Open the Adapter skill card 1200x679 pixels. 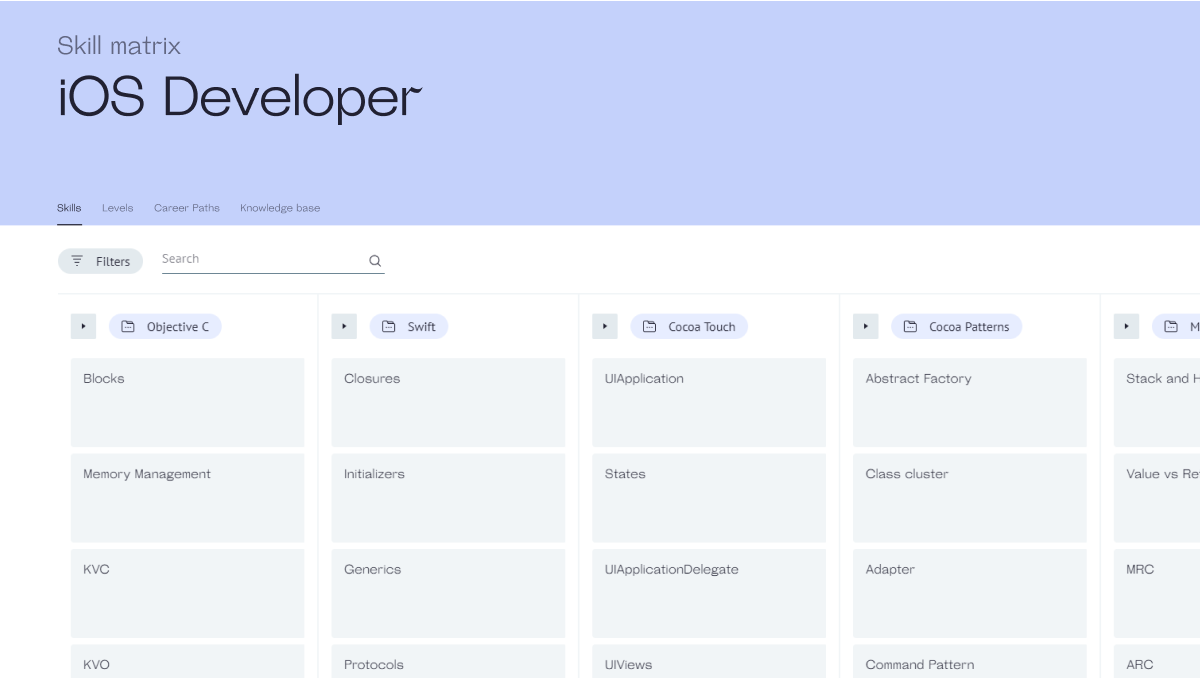pos(970,593)
